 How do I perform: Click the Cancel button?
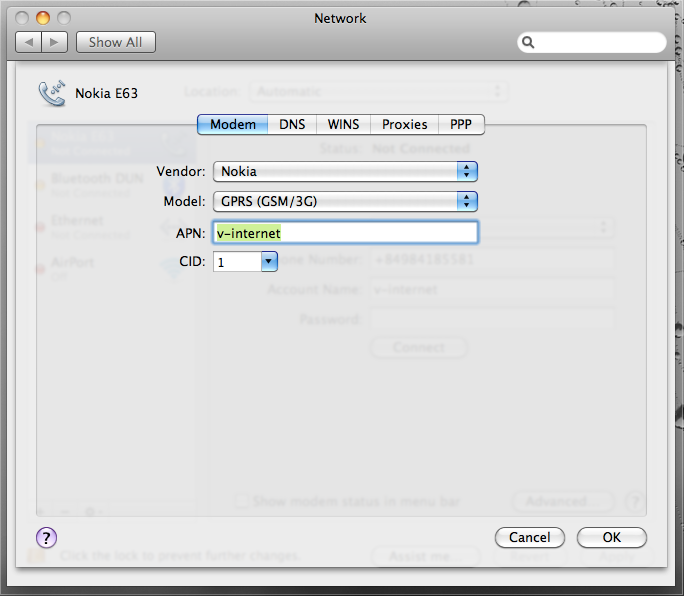click(530, 537)
